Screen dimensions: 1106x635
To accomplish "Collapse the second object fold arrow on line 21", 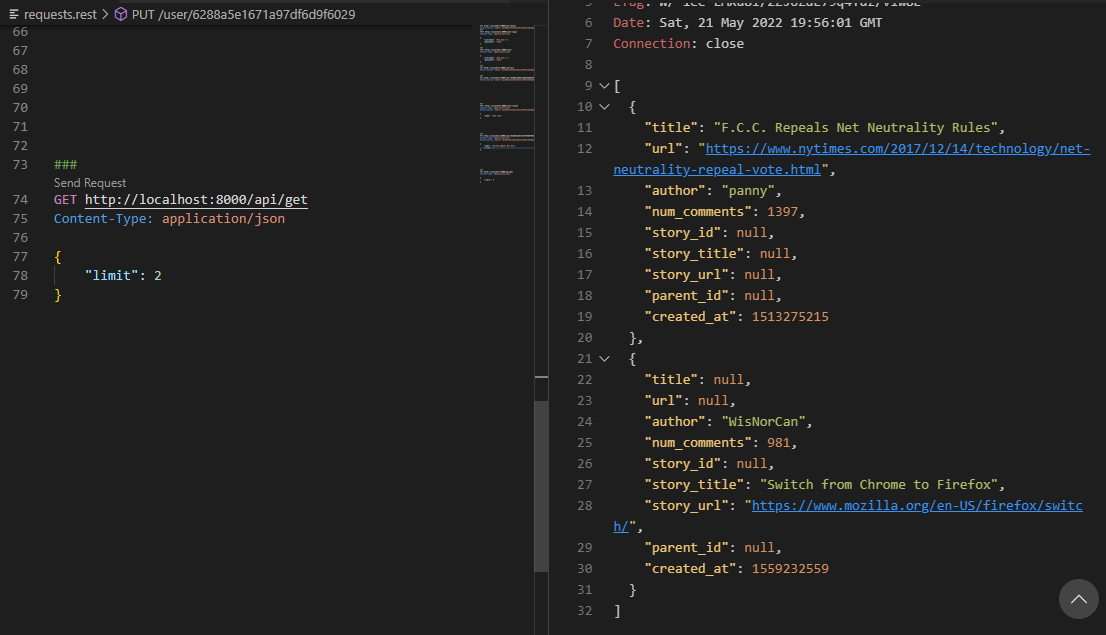I will 604,358.
